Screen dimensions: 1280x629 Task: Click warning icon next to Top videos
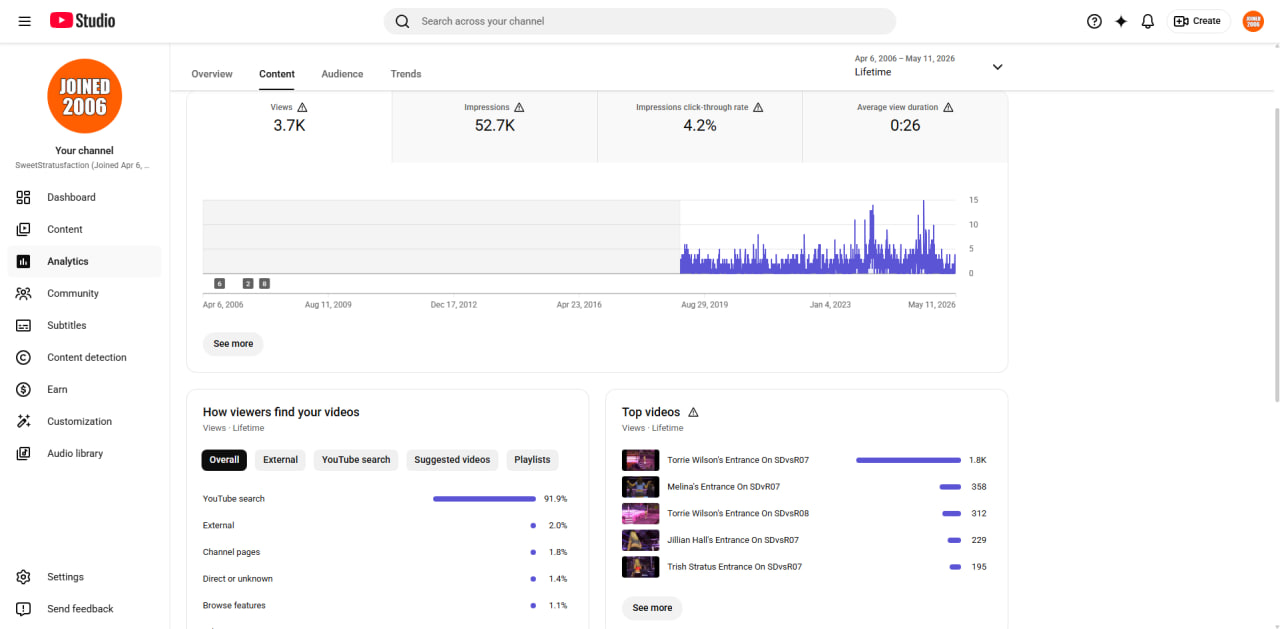(693, 412)
